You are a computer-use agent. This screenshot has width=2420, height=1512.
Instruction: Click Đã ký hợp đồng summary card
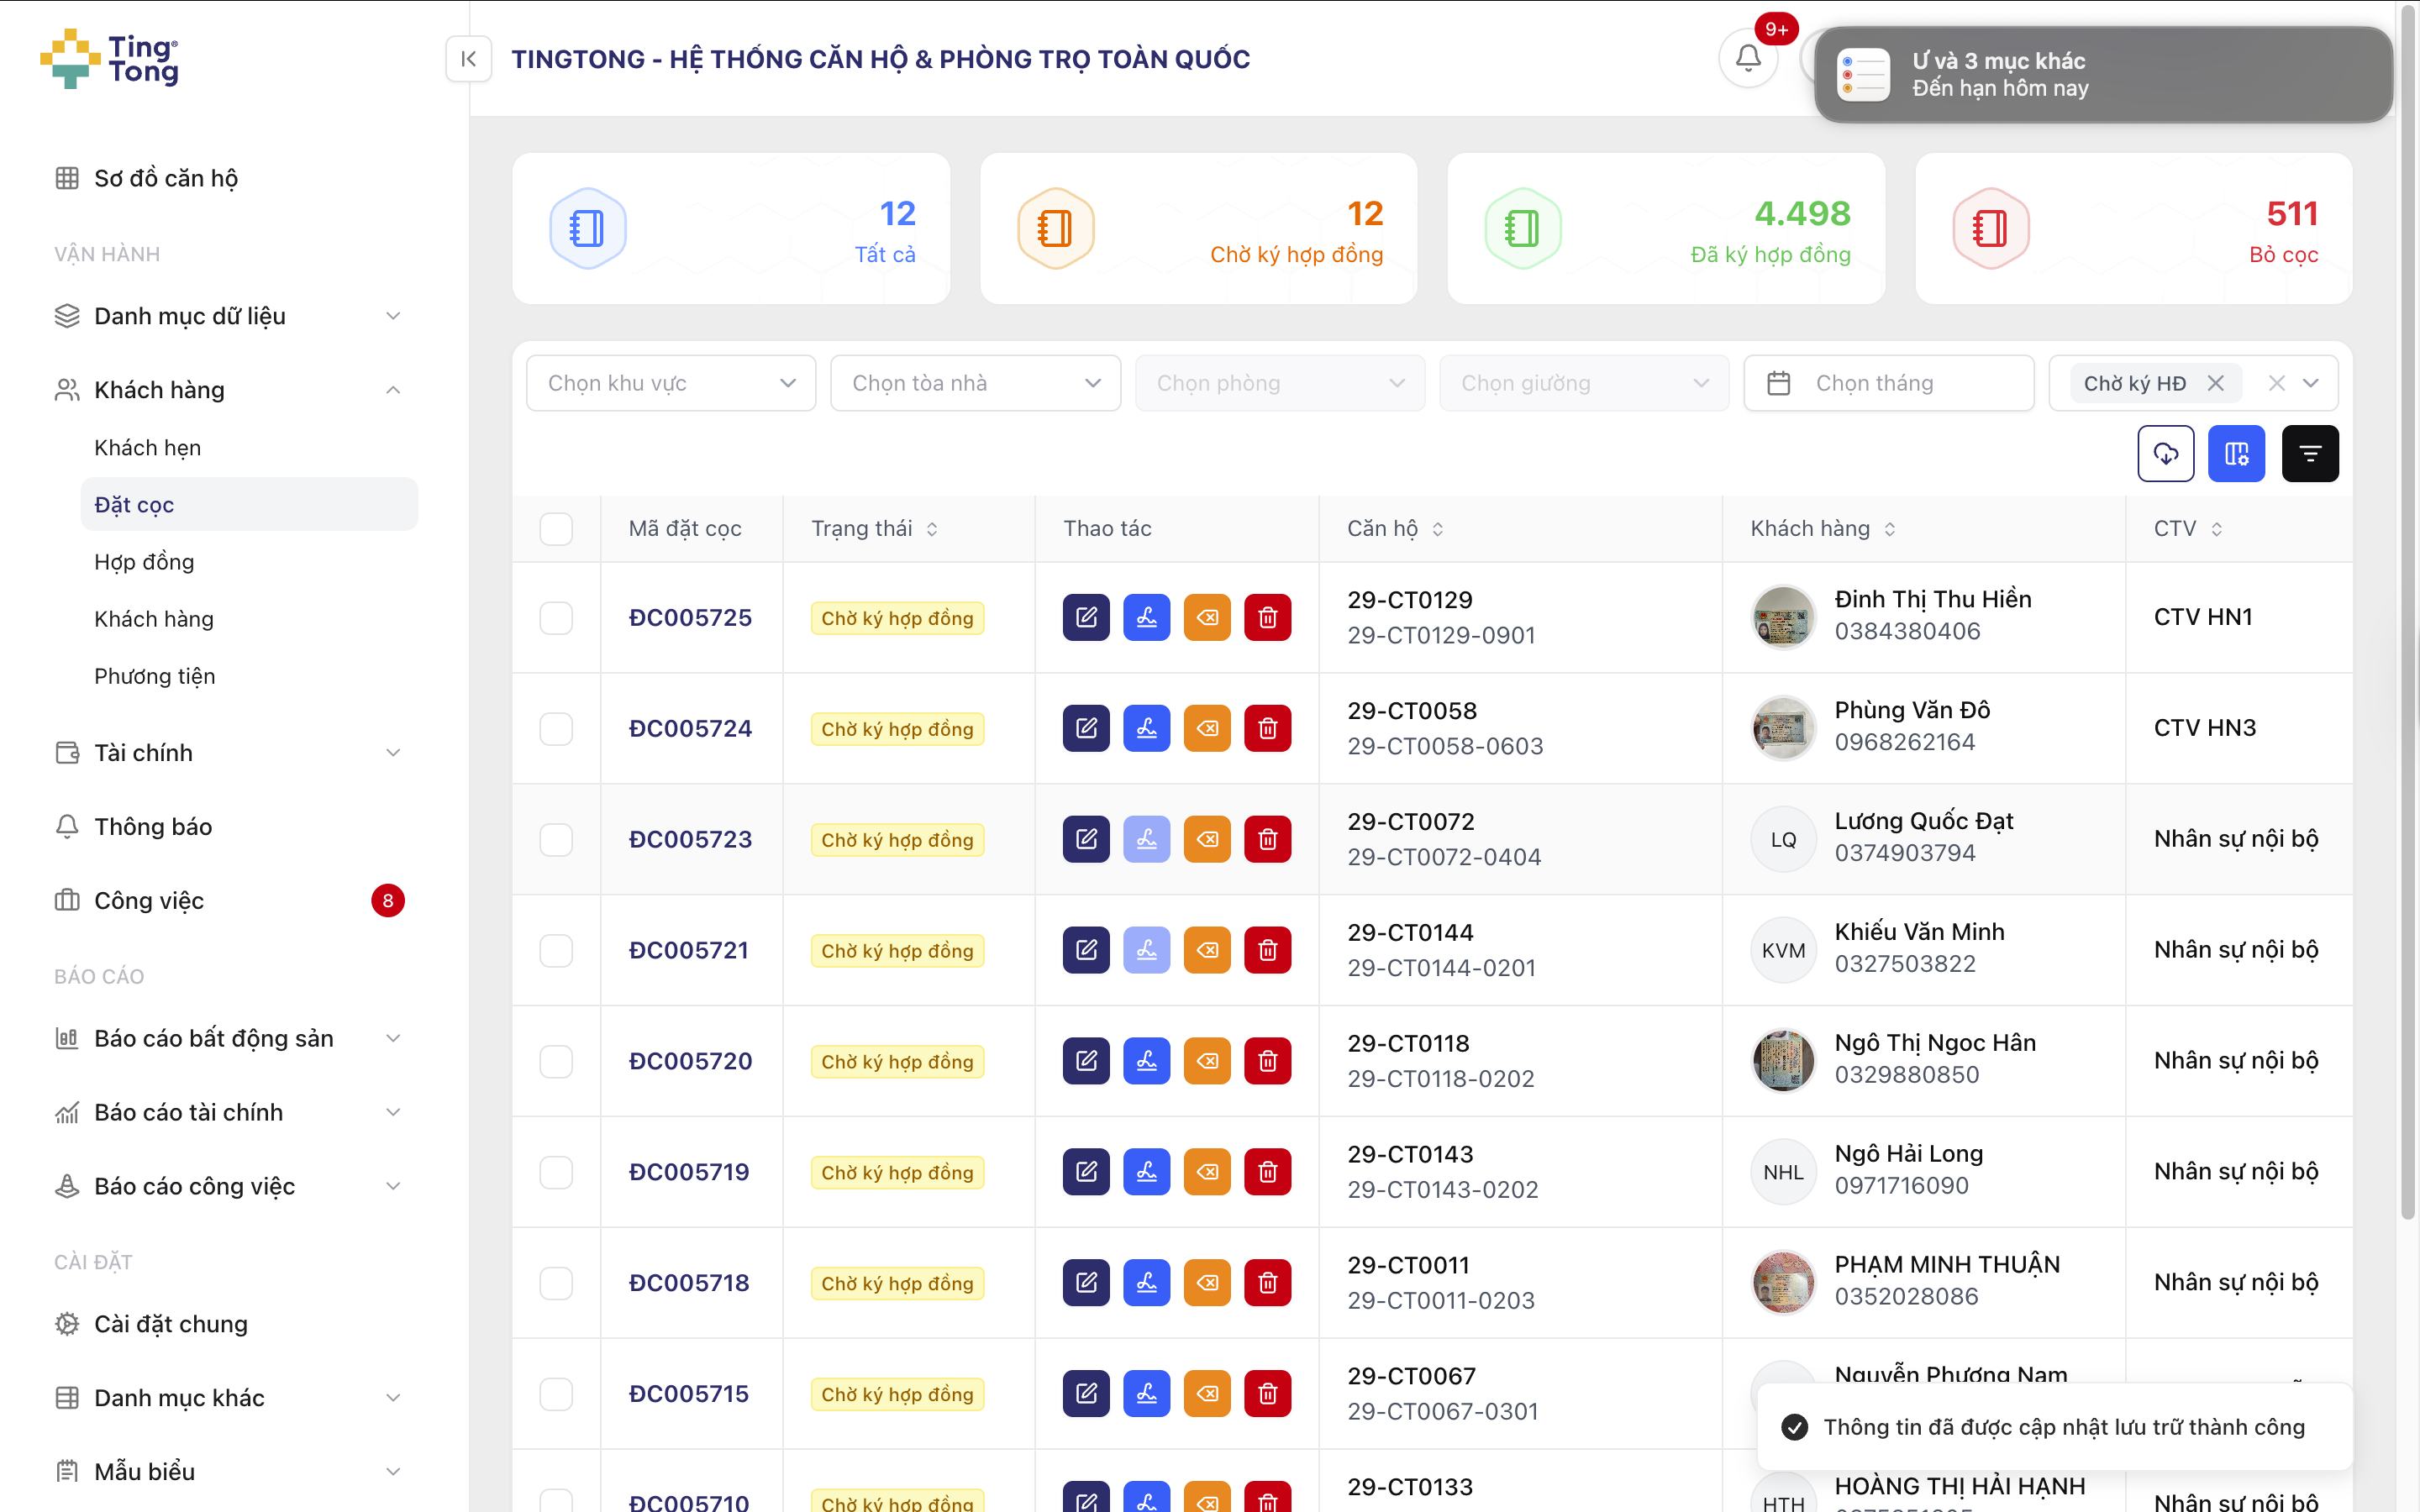point(1666,229)
